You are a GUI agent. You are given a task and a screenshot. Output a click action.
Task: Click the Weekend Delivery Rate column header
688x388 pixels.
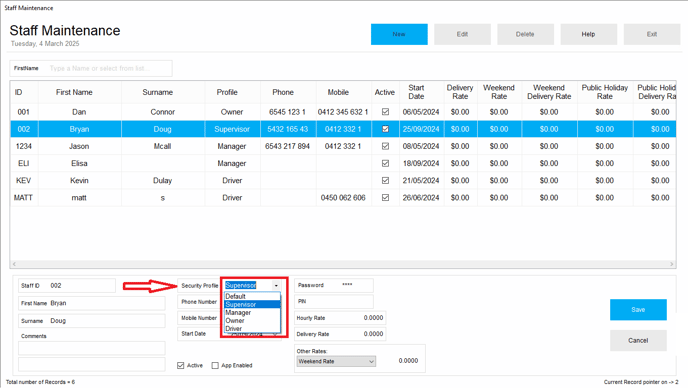[x=549, y=92]
